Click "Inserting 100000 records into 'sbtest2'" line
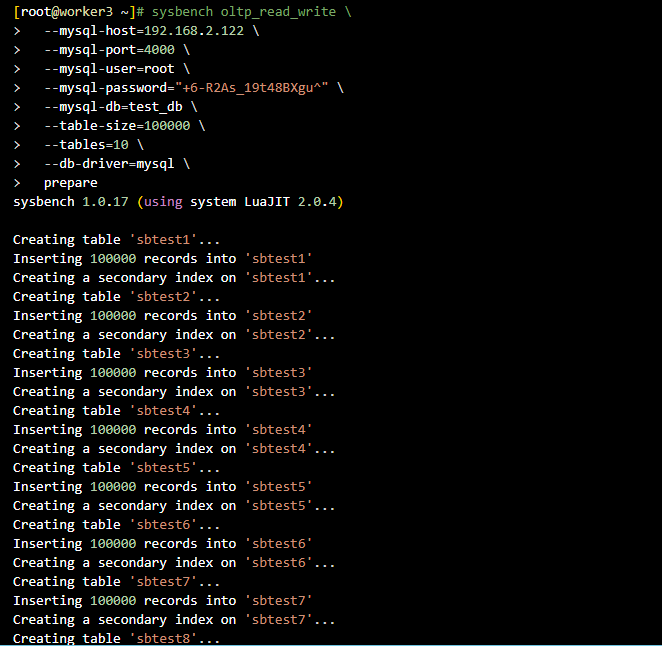This screenshot has width=662, height=646. coord(163,316)
